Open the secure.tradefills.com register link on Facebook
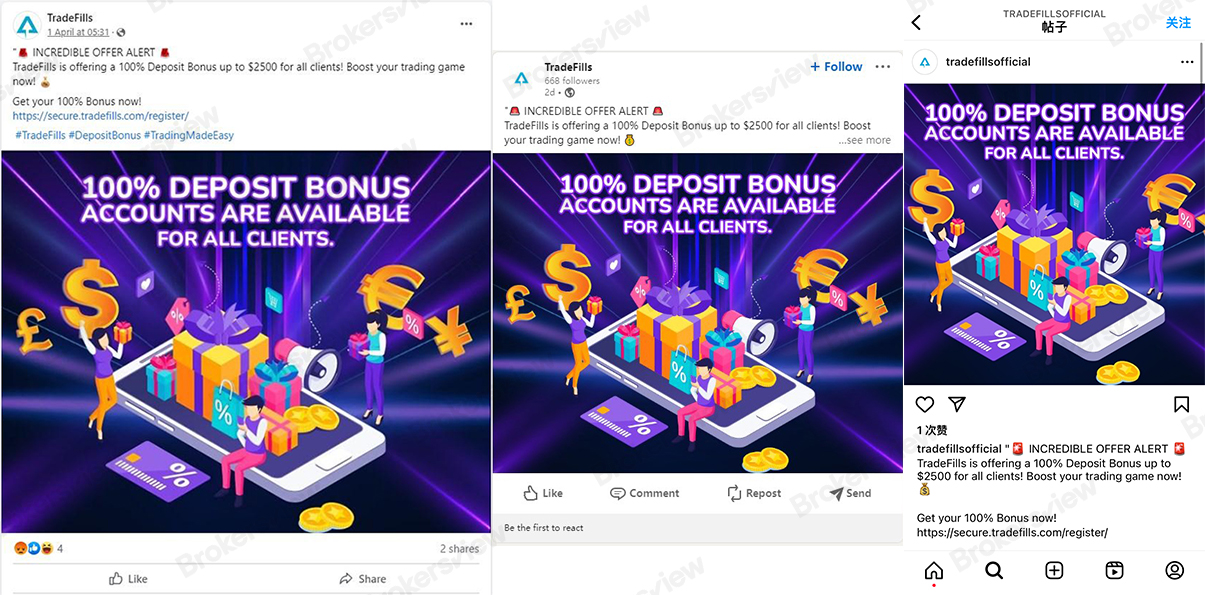The image size is (1205, 595). pos(100,116)
